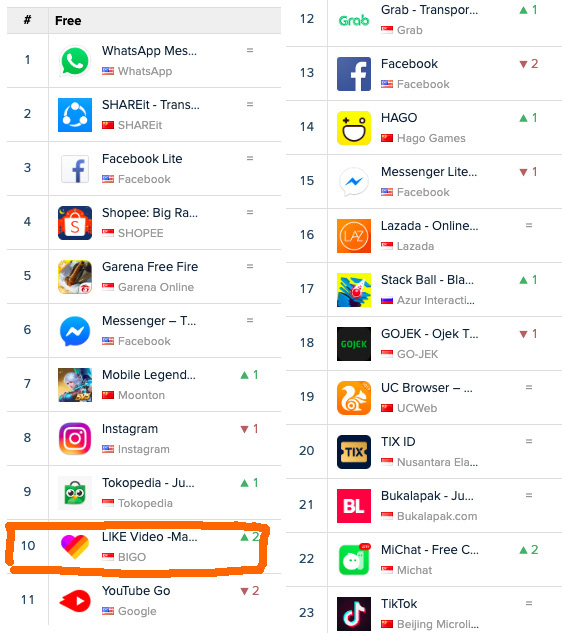
Task: Click the LIKE Video heart icon
Action: click(x=75, y=547)
